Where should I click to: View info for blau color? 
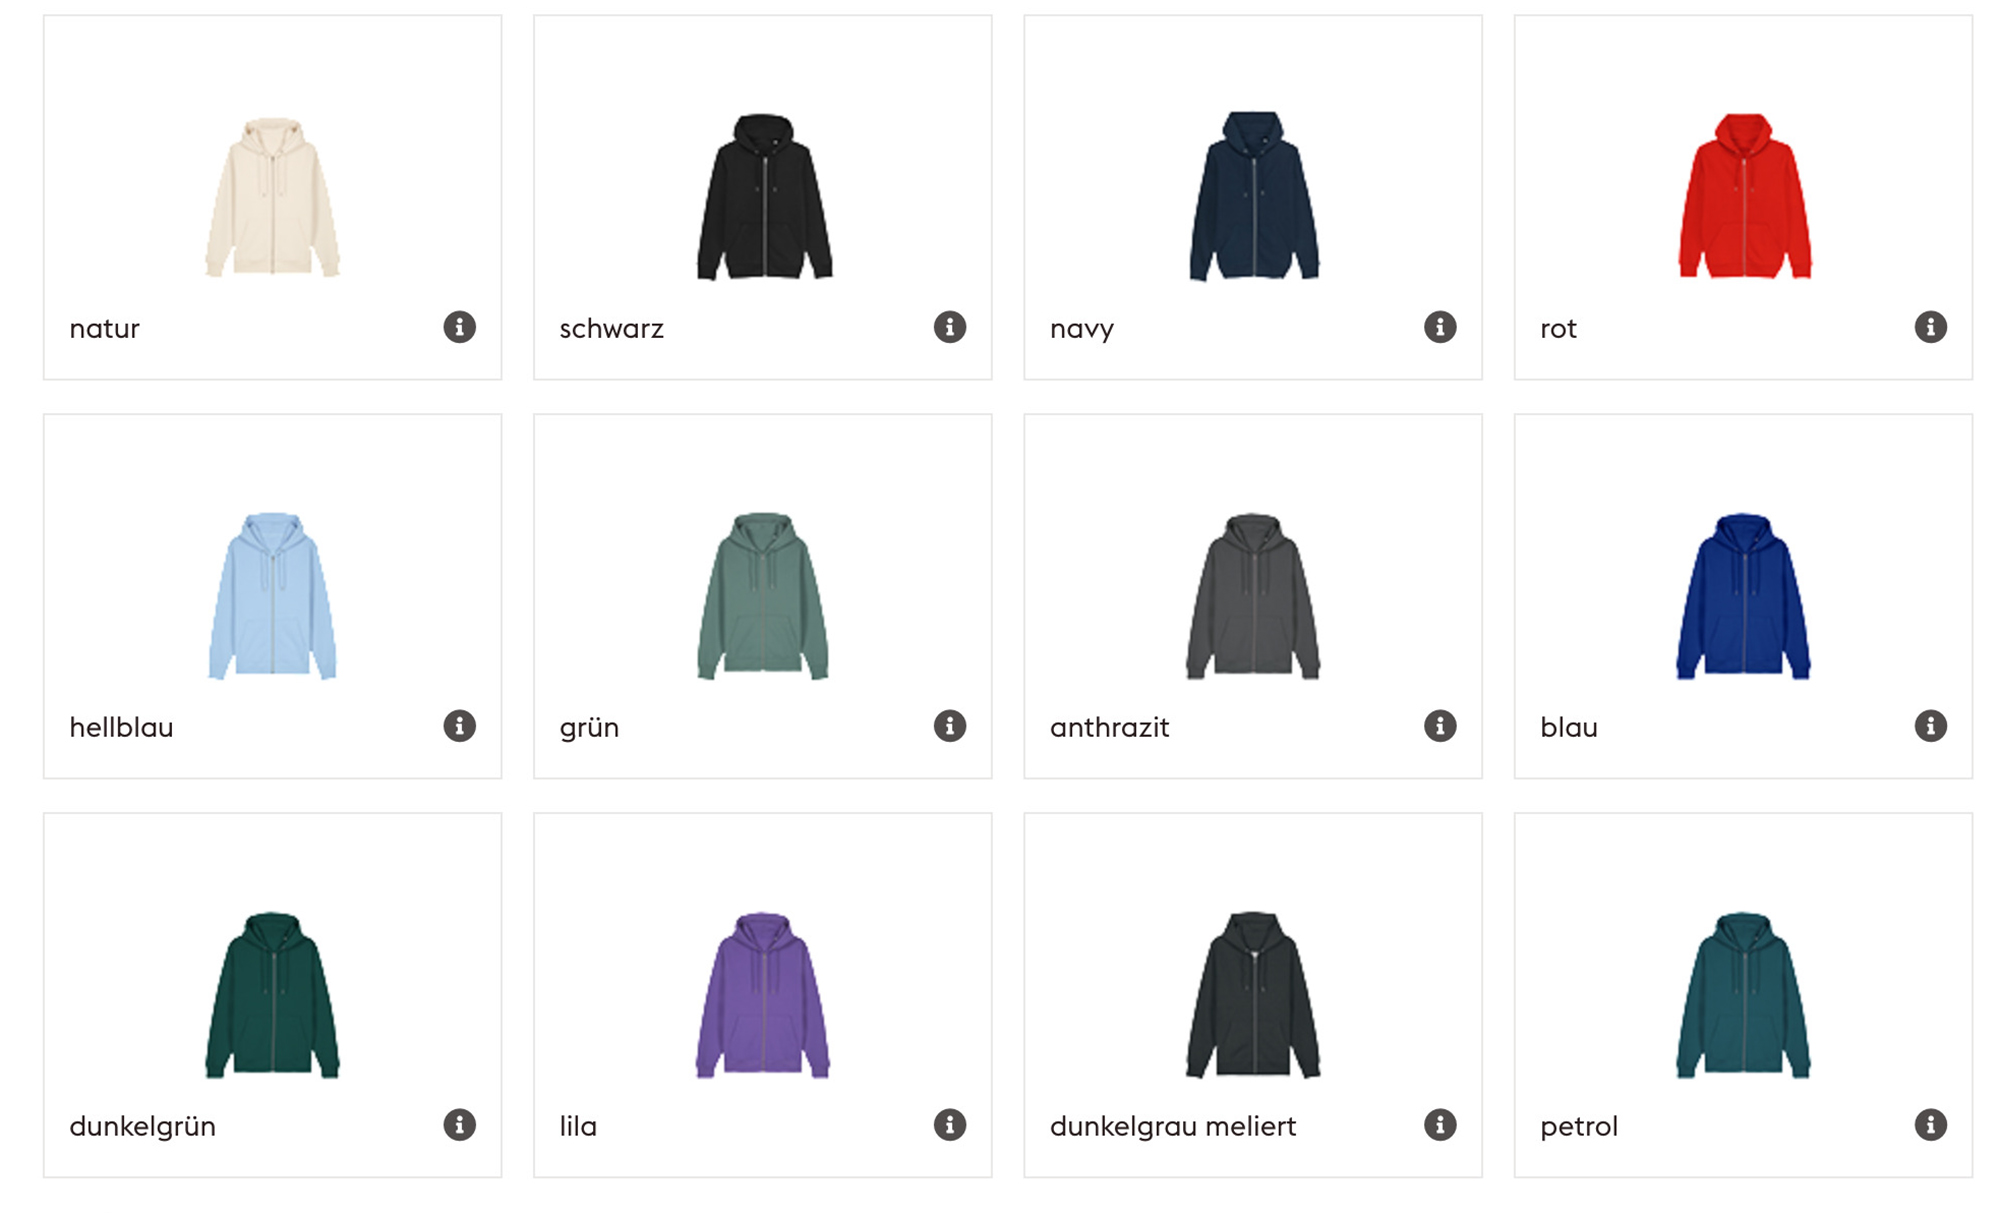click(x=1930, y=726)
